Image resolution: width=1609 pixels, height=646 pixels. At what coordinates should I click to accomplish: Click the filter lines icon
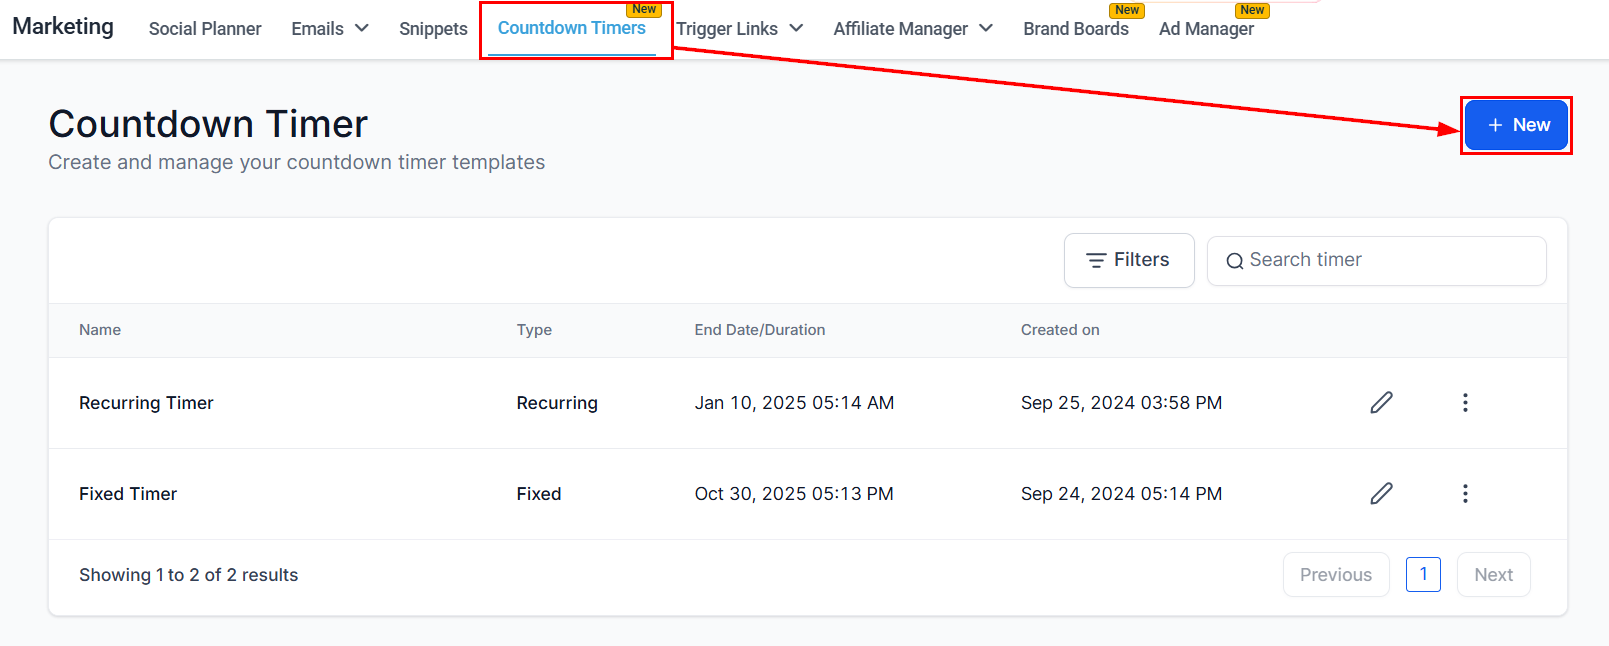pos(1096,260)
